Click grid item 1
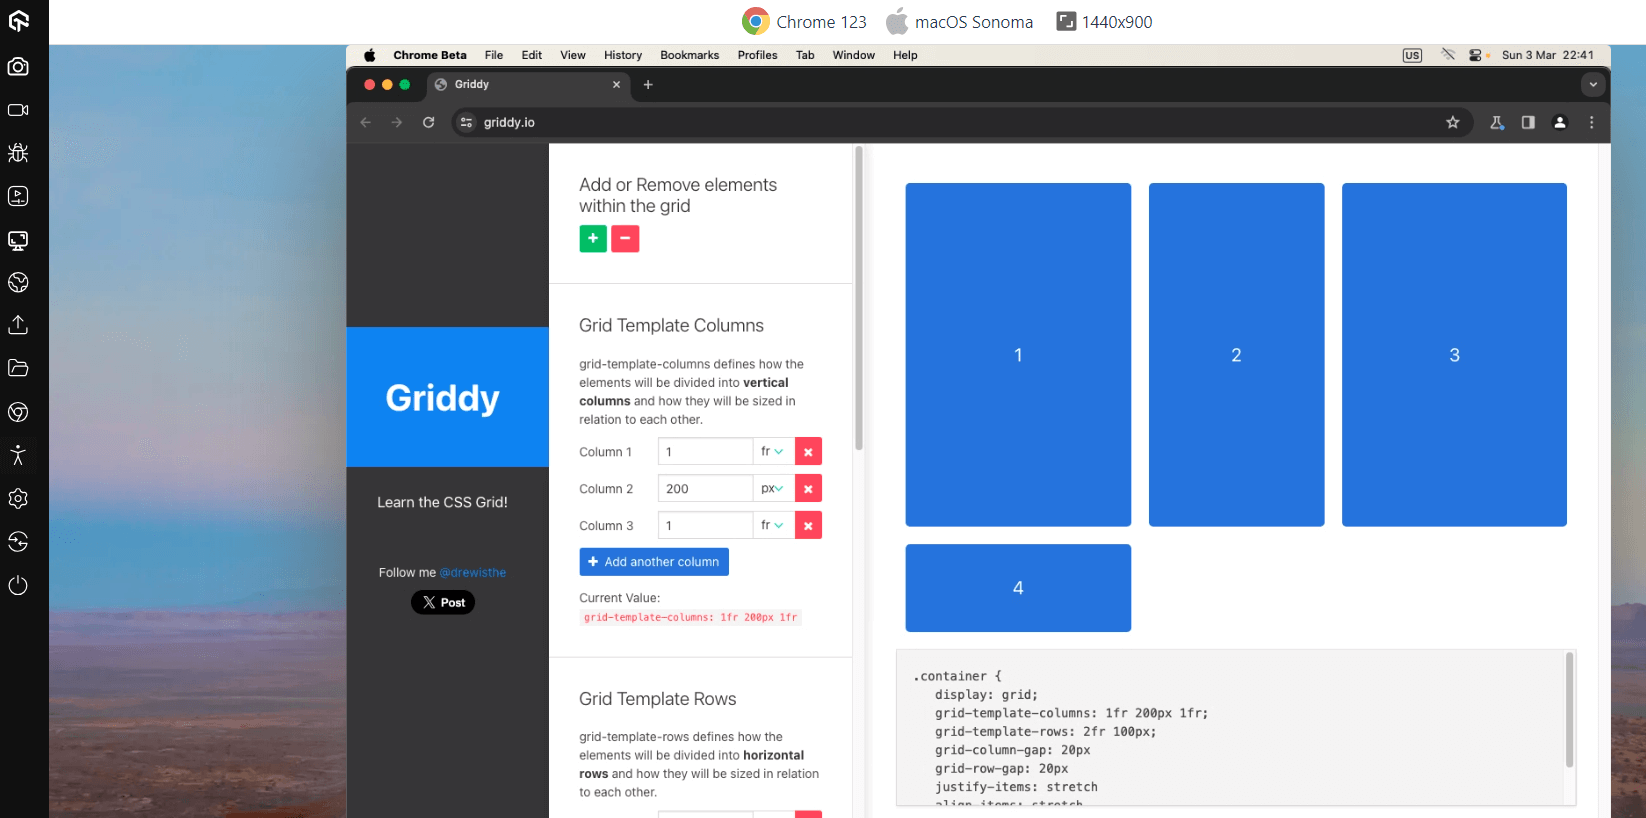Image resolution: width=1646 pixels, height=818 pixels. point(1018,355)
